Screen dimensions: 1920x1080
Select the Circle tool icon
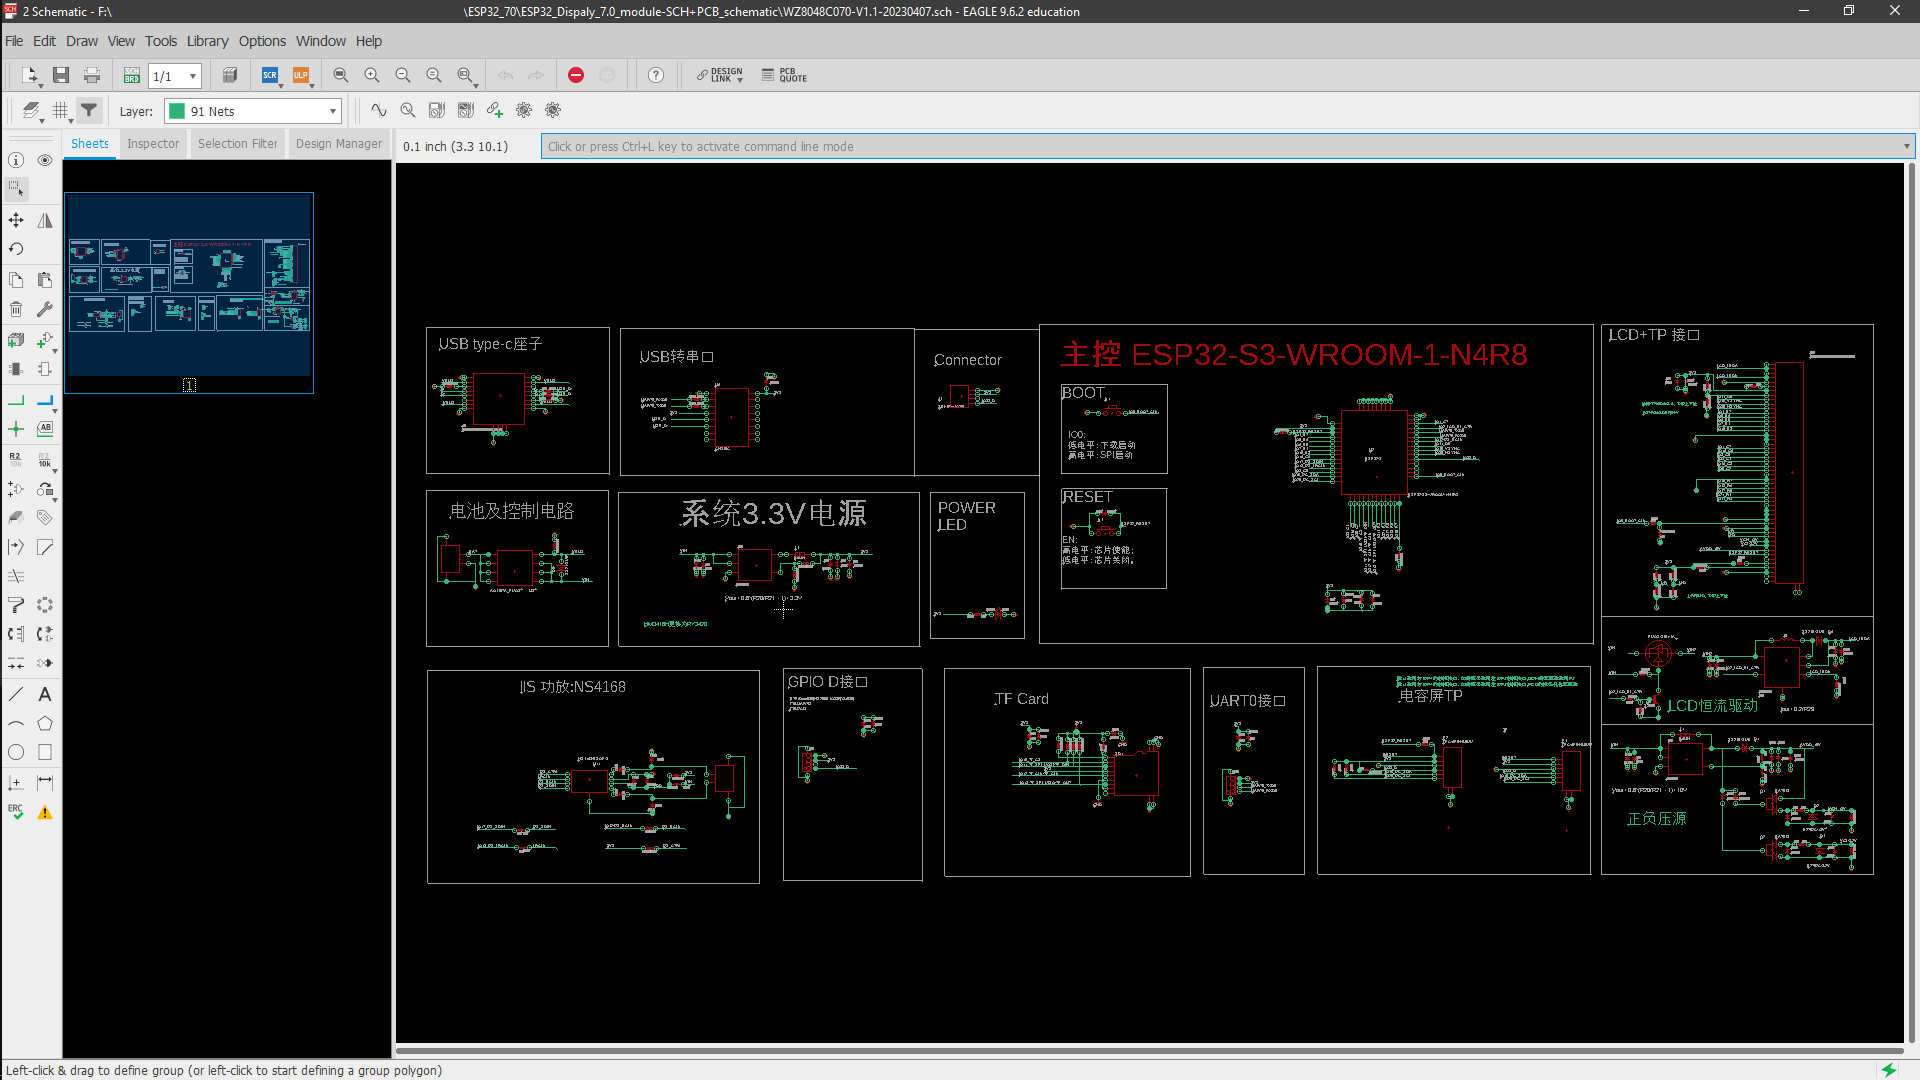pos(16,752)
